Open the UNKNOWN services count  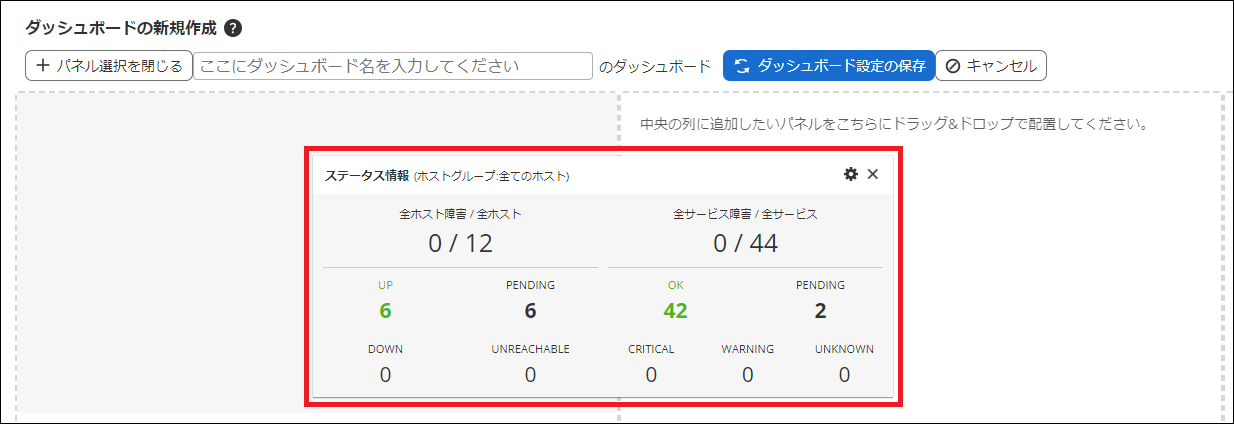(844, 375)
